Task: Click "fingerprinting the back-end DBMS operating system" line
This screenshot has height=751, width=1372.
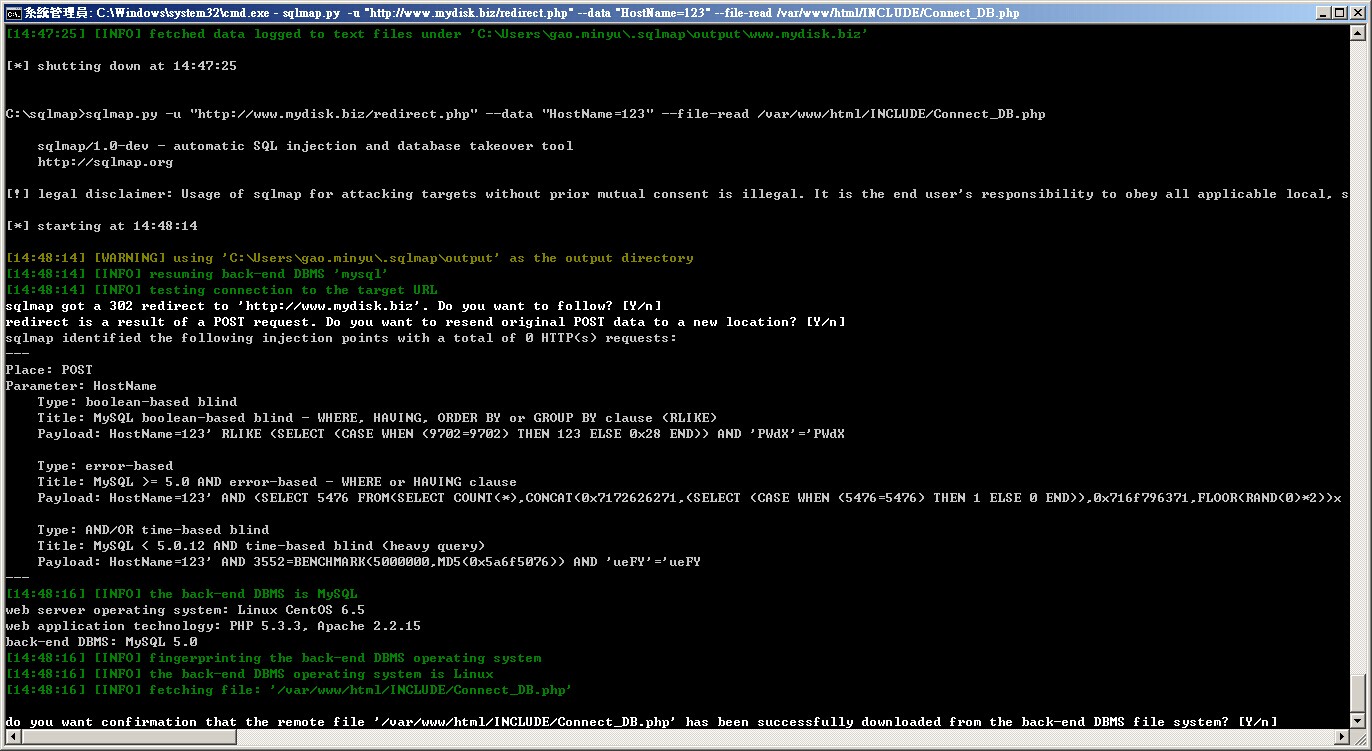Action: click(273, 658)
